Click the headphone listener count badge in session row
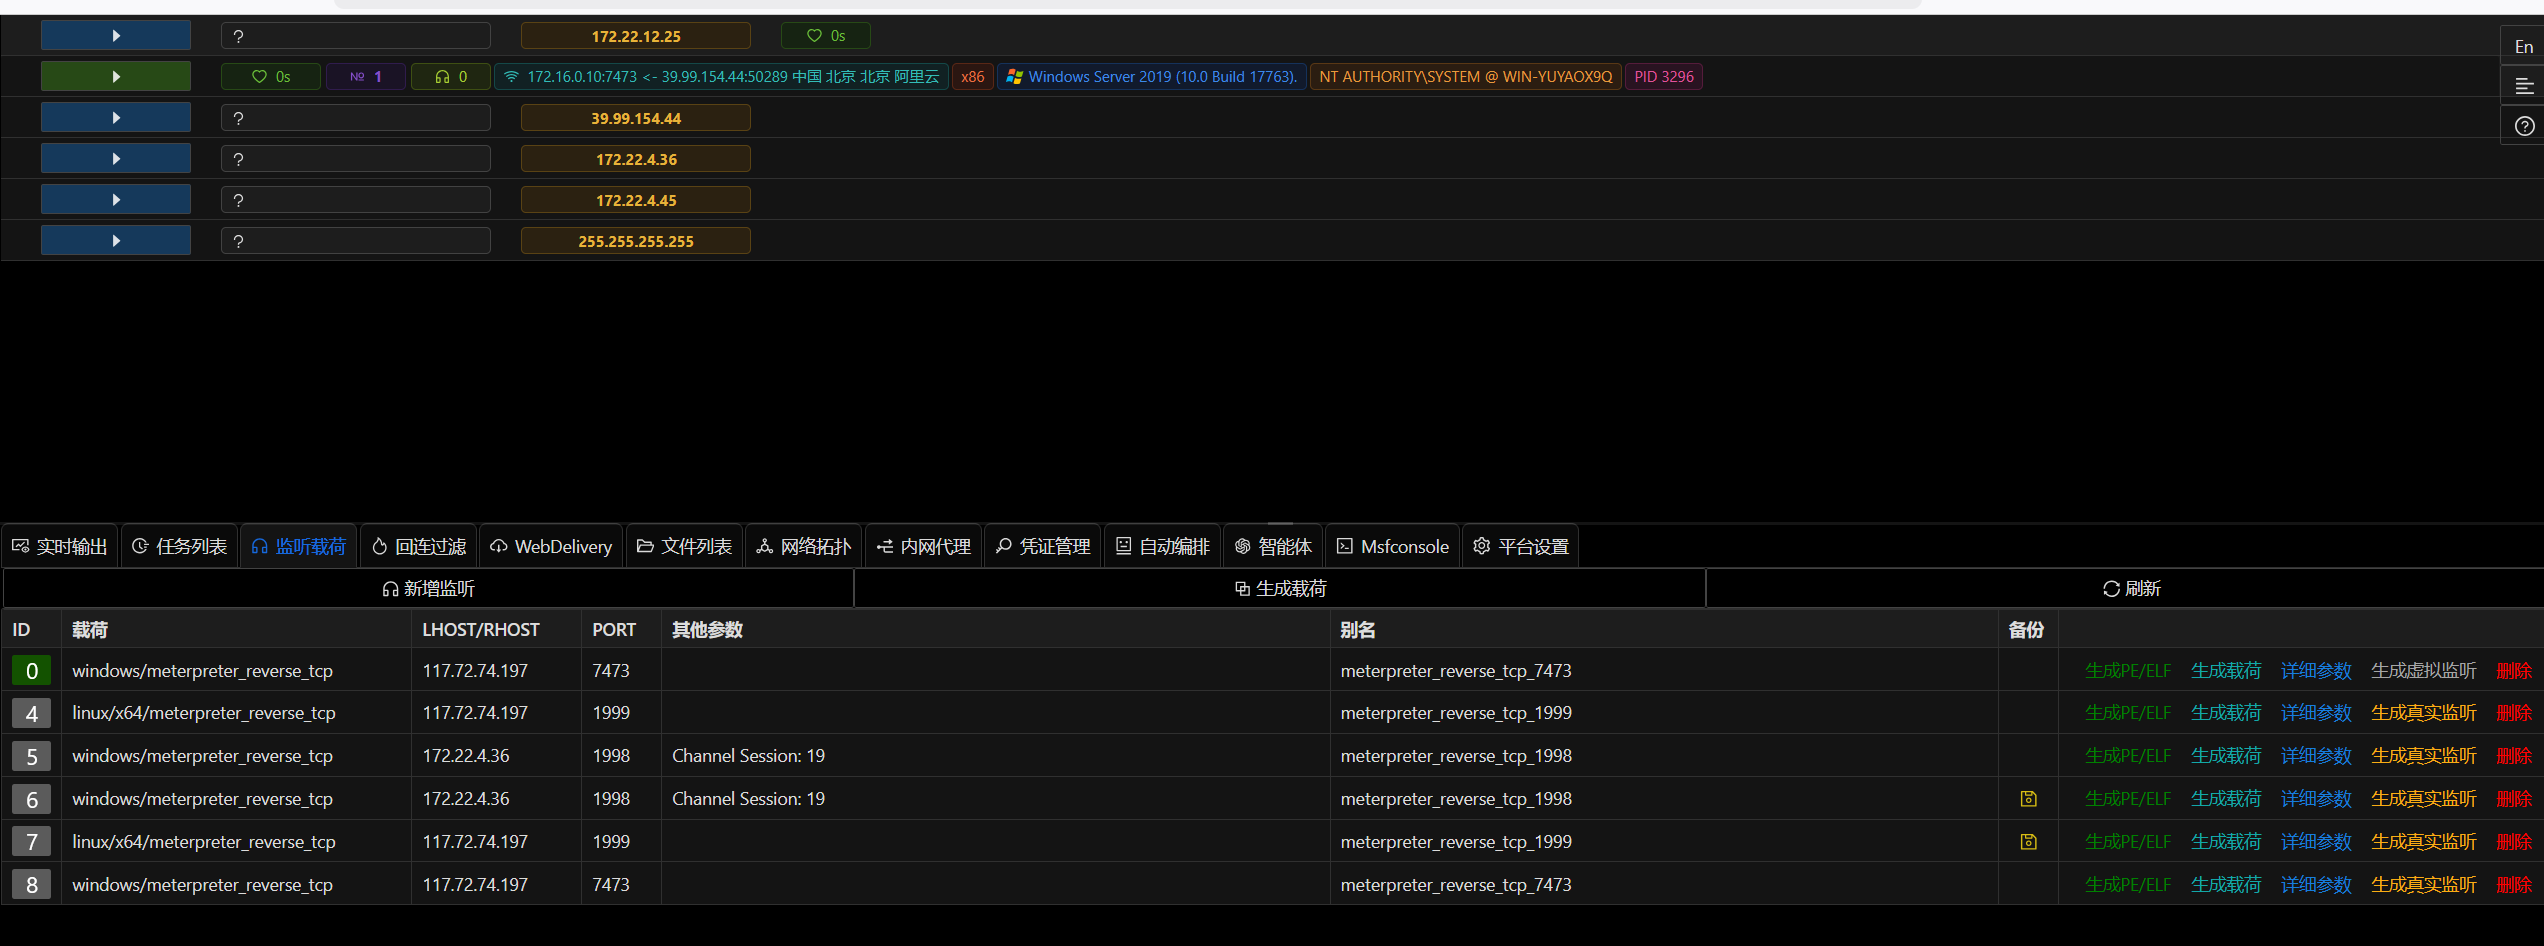This screenshot has height=946, width=2544. pyautogui.click(x=451, y=77)
